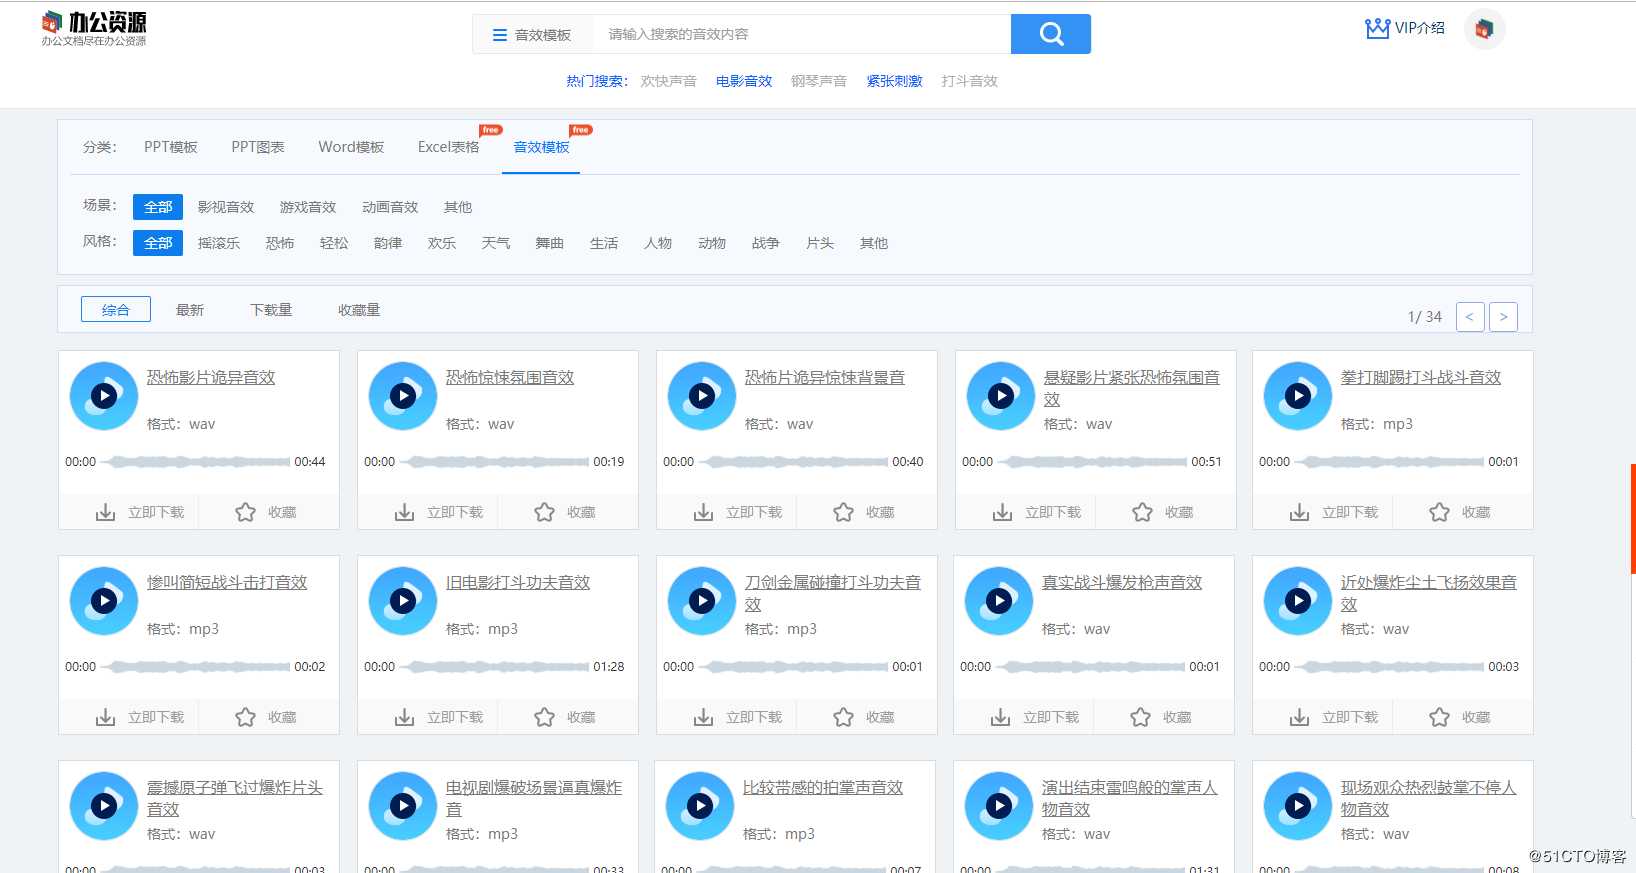Go to previous page arrow
This screenshot has width=1636, height=873.
[1470, 316]
